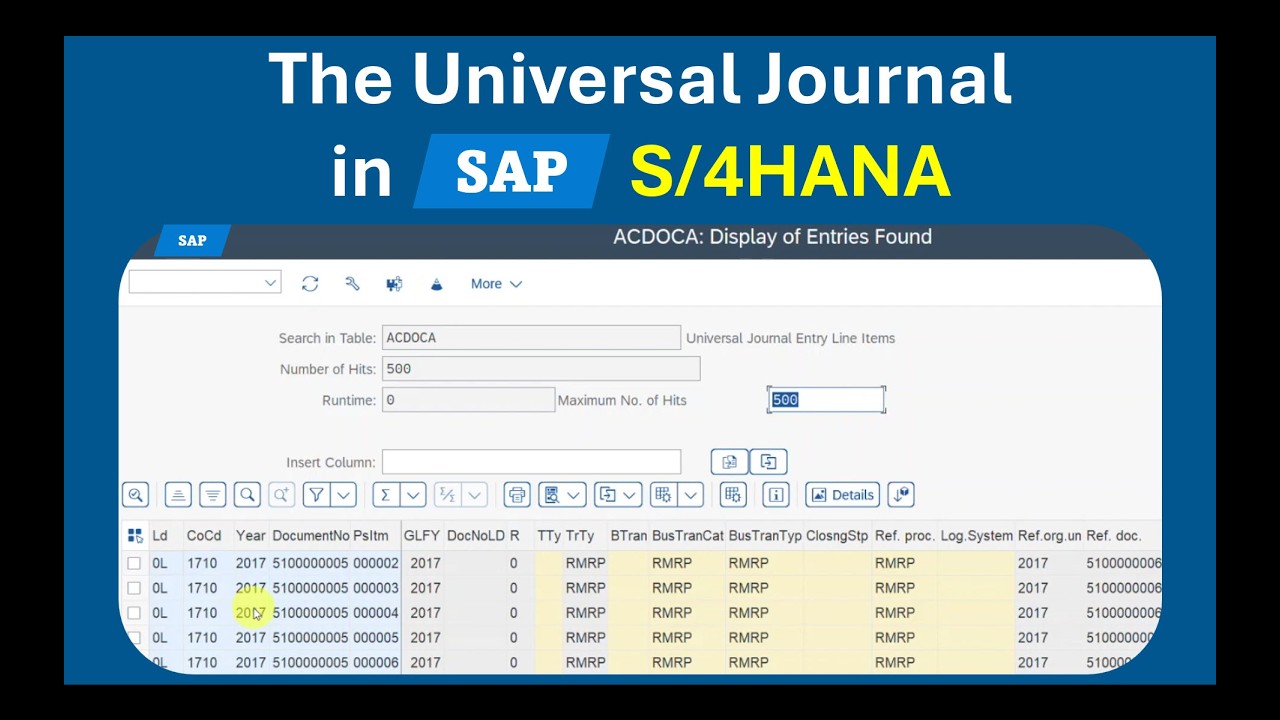This screenshot has width=1280, height=720.
Task: Expand the Filter options dropdown arrow
Action: coord(344,494)
